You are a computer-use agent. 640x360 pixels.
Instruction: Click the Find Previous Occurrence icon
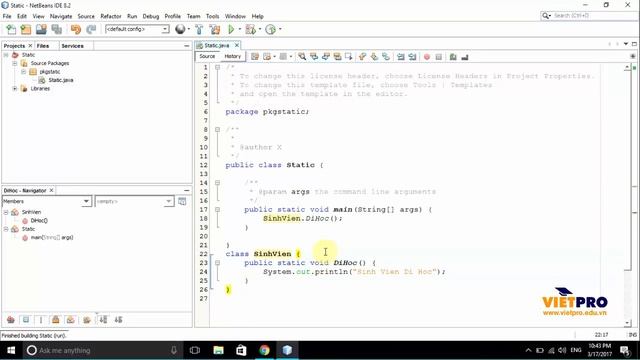point(314,57)
